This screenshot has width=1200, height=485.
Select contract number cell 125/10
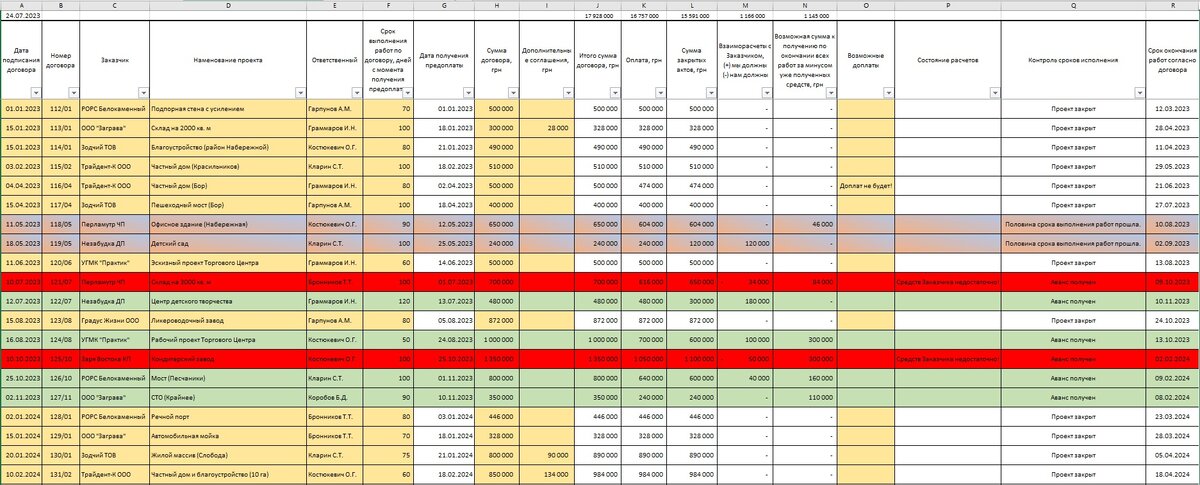click(62, 358)
